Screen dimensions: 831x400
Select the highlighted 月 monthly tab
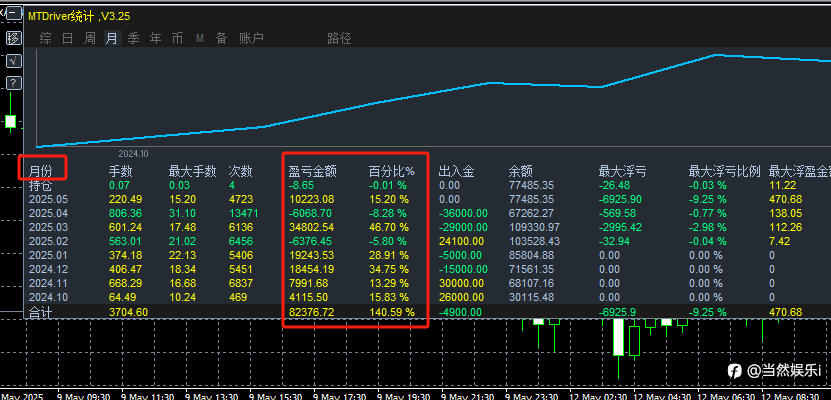tap(111, 39)
